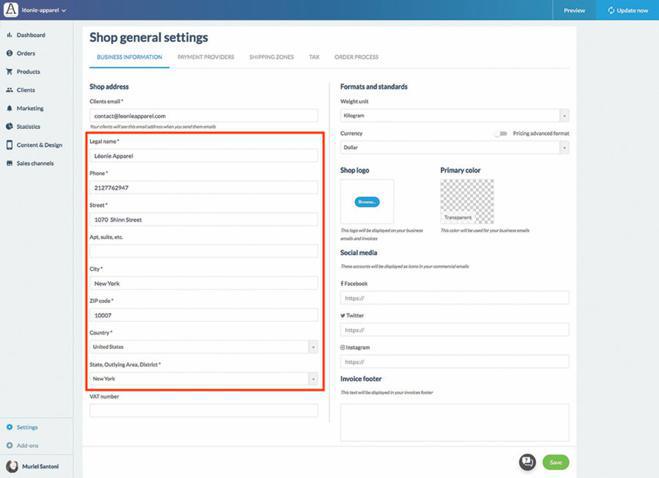Open Marketing via its bell icon
The image size is (659, 478).
pyautogui.click(x=9, y=108)
